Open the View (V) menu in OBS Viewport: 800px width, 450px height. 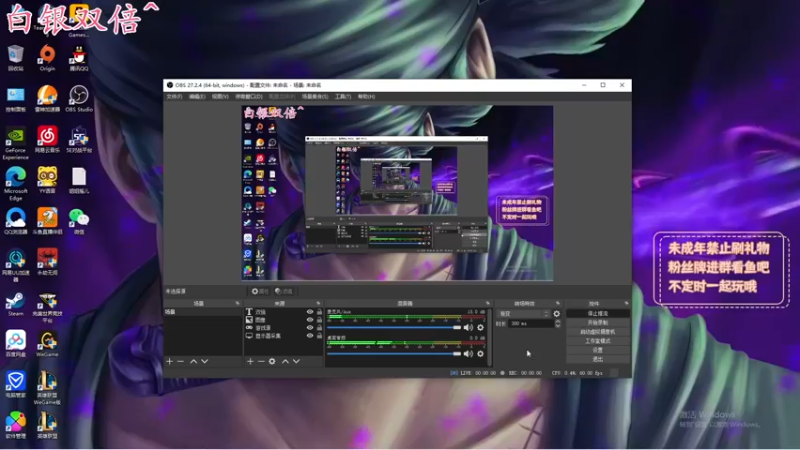[x=220, y=96]
